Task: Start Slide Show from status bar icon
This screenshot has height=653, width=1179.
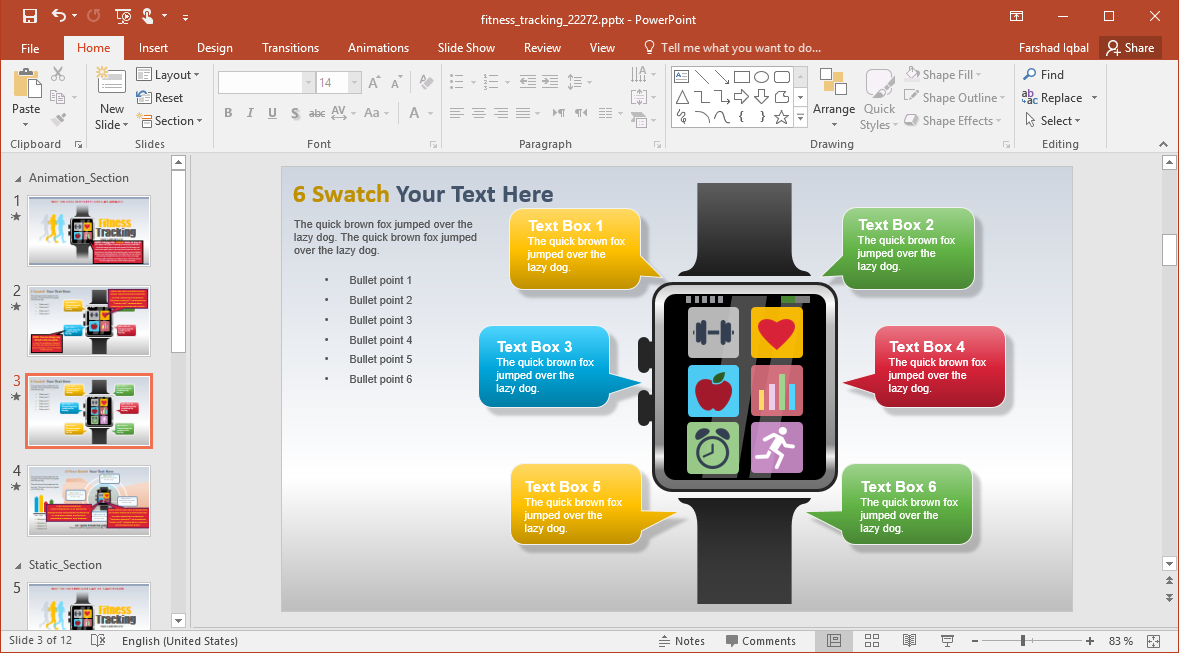Action: pyautogui.click(x=947, y=641)
